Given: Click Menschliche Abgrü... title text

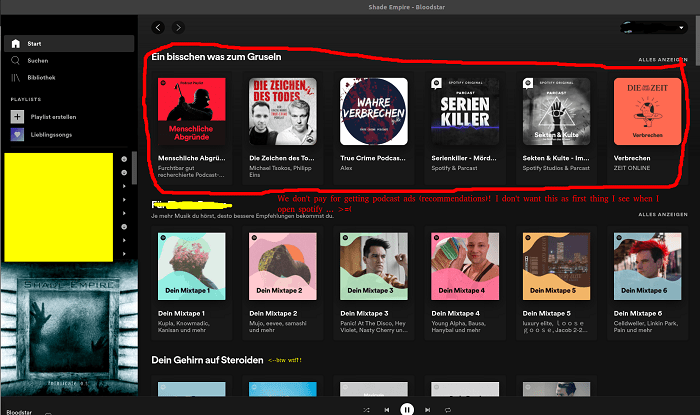Looking at the screenshot, I should pyautogui.click(x=192, y=158).
